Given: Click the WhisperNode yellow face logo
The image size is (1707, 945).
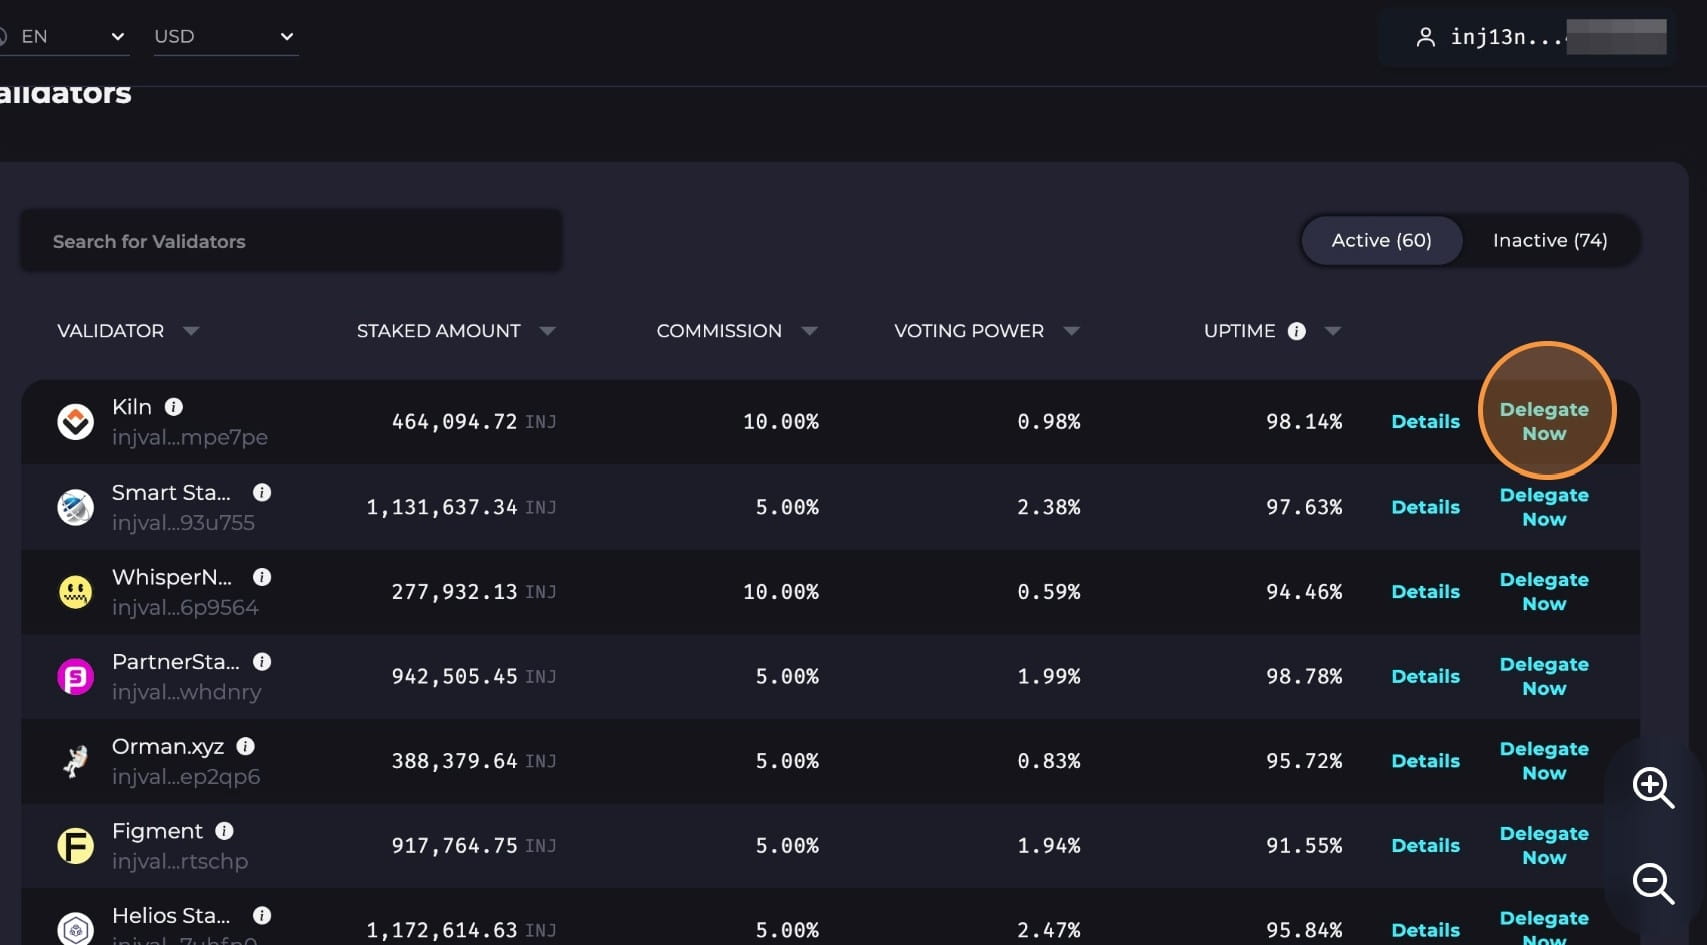Looking at the screenshot, I should (75, 592).
